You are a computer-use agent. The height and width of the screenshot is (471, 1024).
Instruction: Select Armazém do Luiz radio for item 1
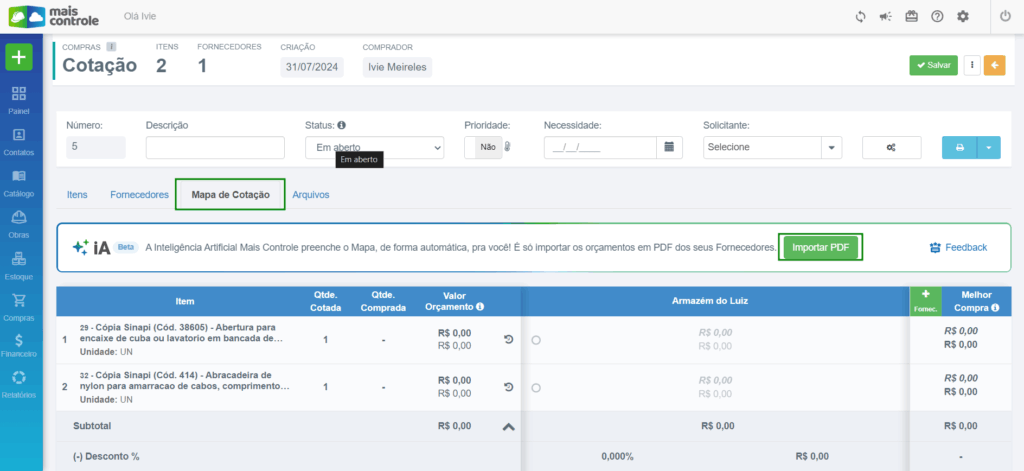point(537,340)
